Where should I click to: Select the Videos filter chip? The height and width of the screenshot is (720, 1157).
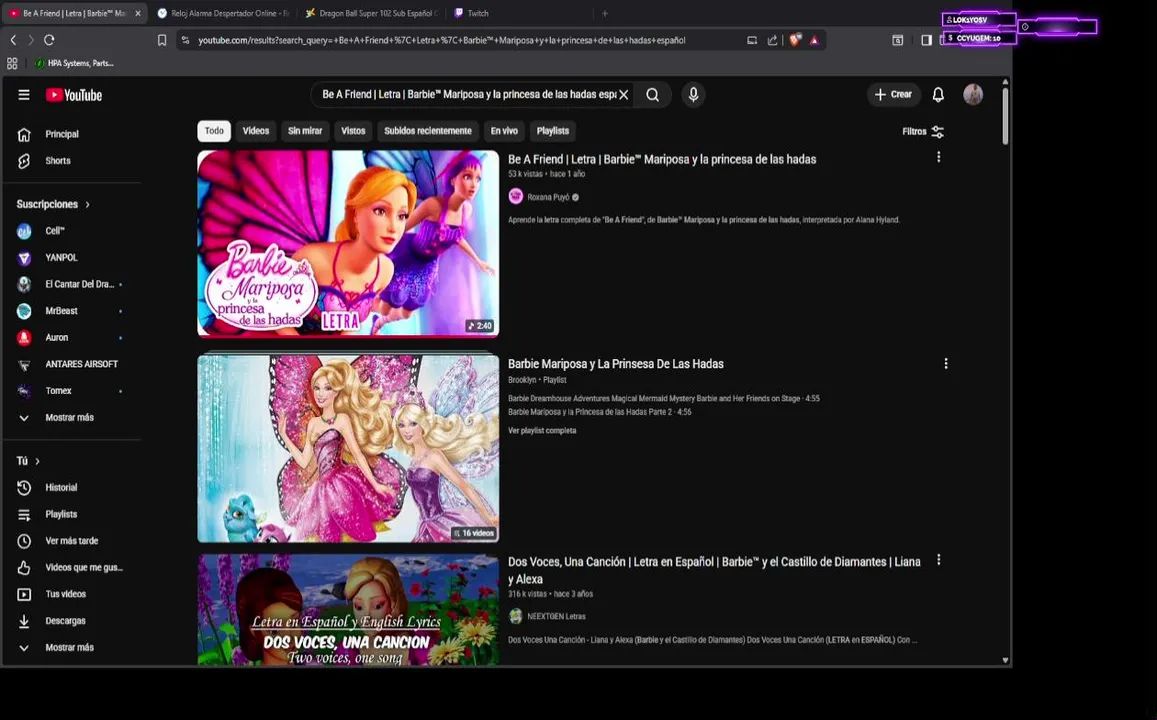[255, 131]
